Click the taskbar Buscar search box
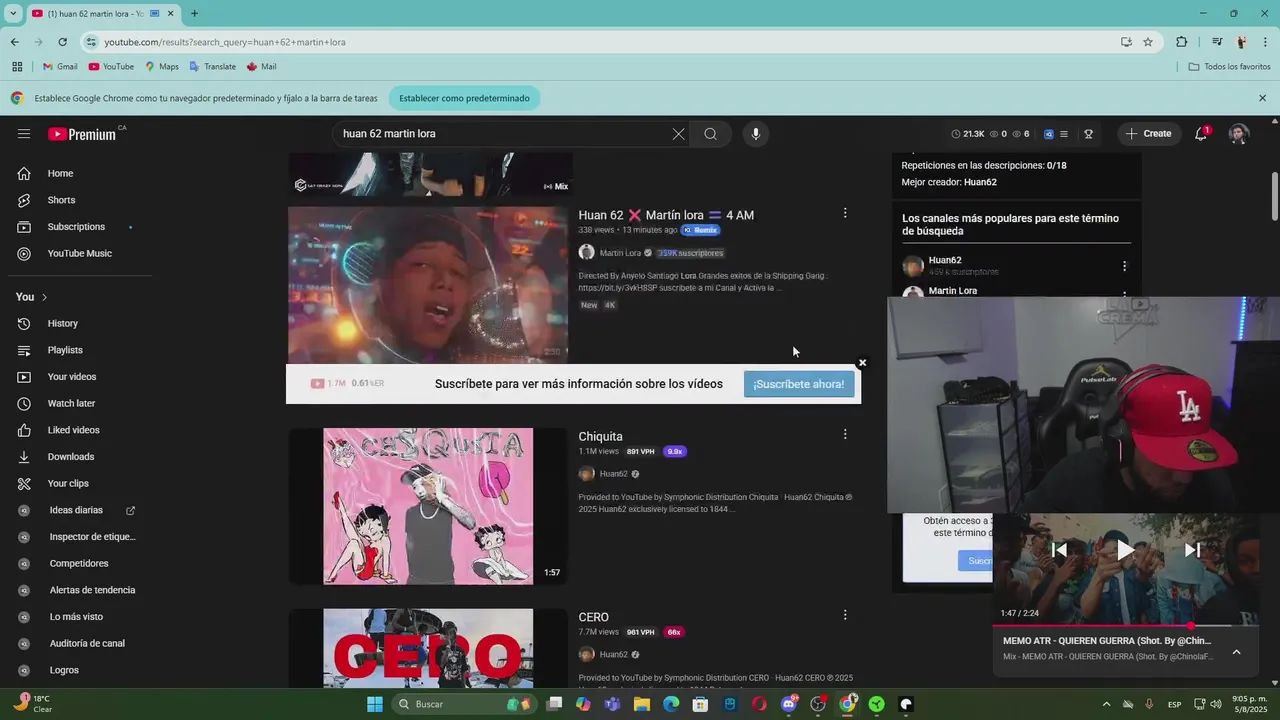1280x720 pixels. (x=463, y=705)
